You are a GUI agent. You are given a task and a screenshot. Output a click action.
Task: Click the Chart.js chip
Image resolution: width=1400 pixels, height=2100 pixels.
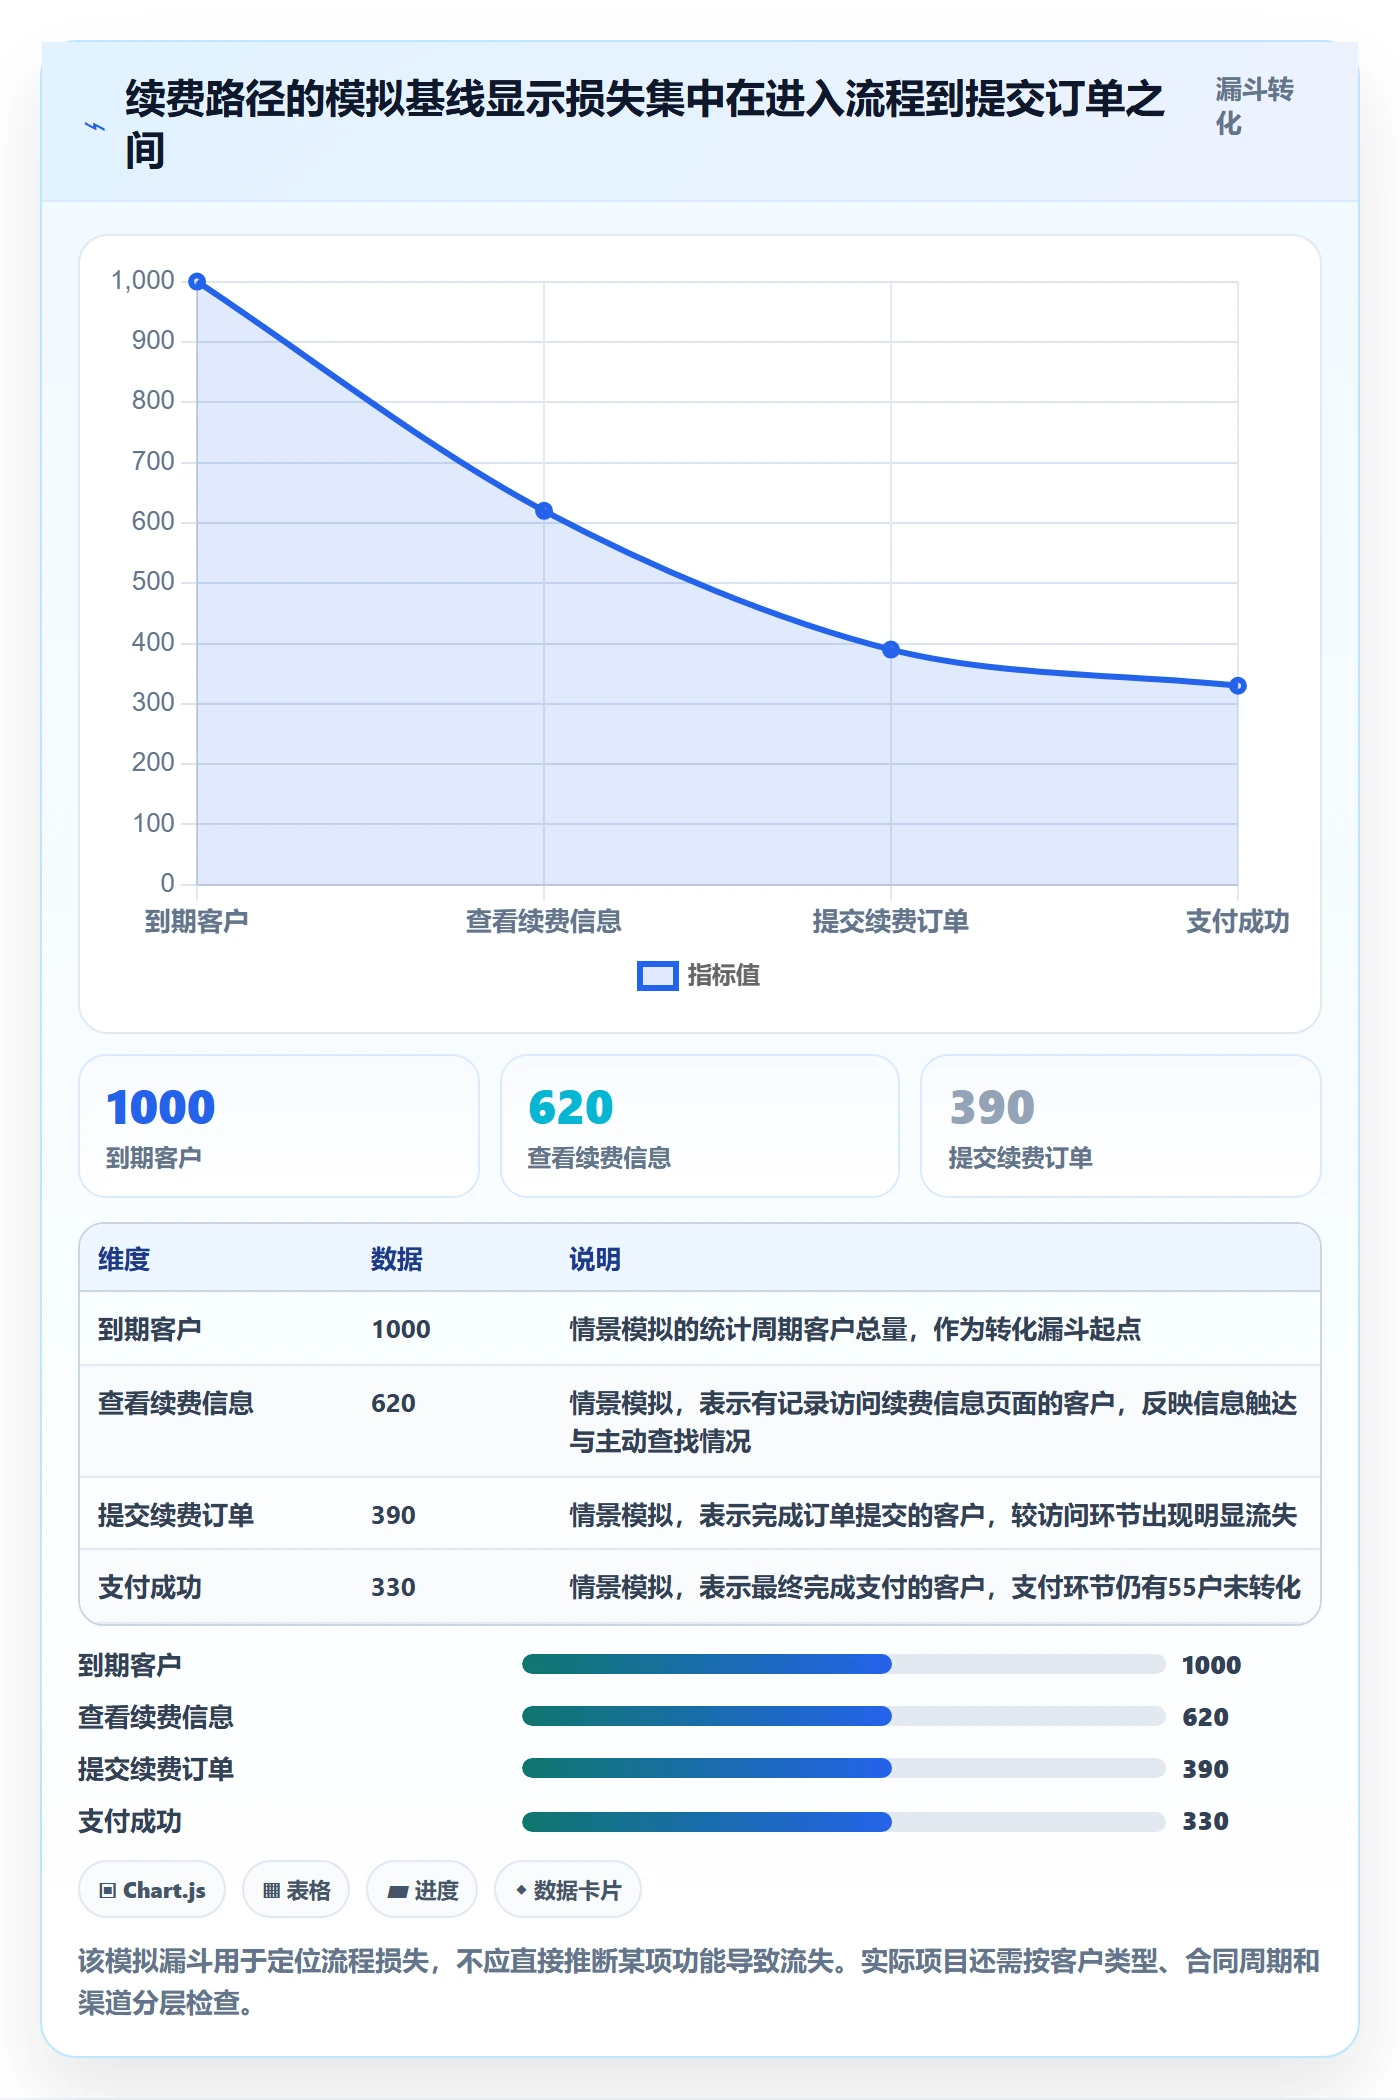pos(152,1890)
